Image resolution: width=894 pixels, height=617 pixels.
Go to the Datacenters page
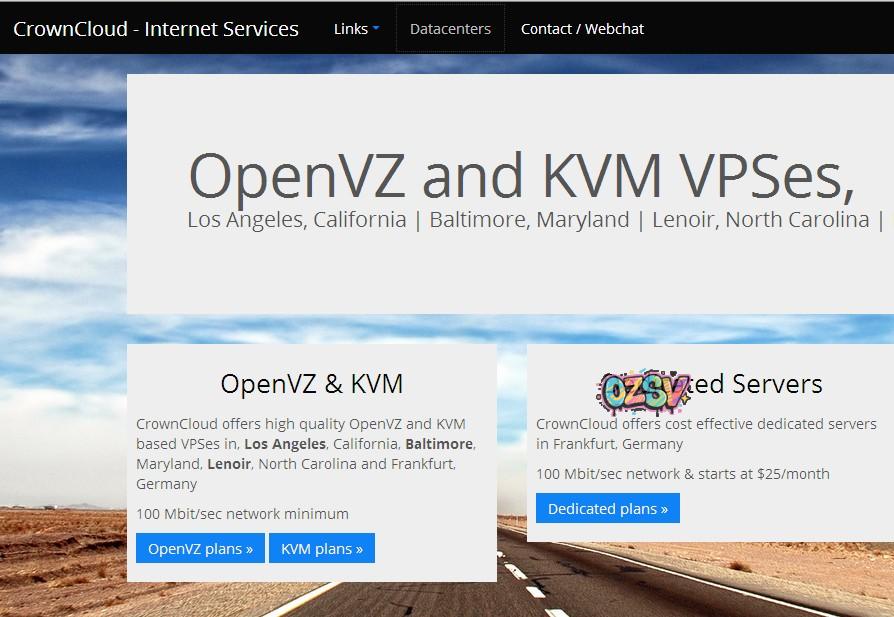450,29
